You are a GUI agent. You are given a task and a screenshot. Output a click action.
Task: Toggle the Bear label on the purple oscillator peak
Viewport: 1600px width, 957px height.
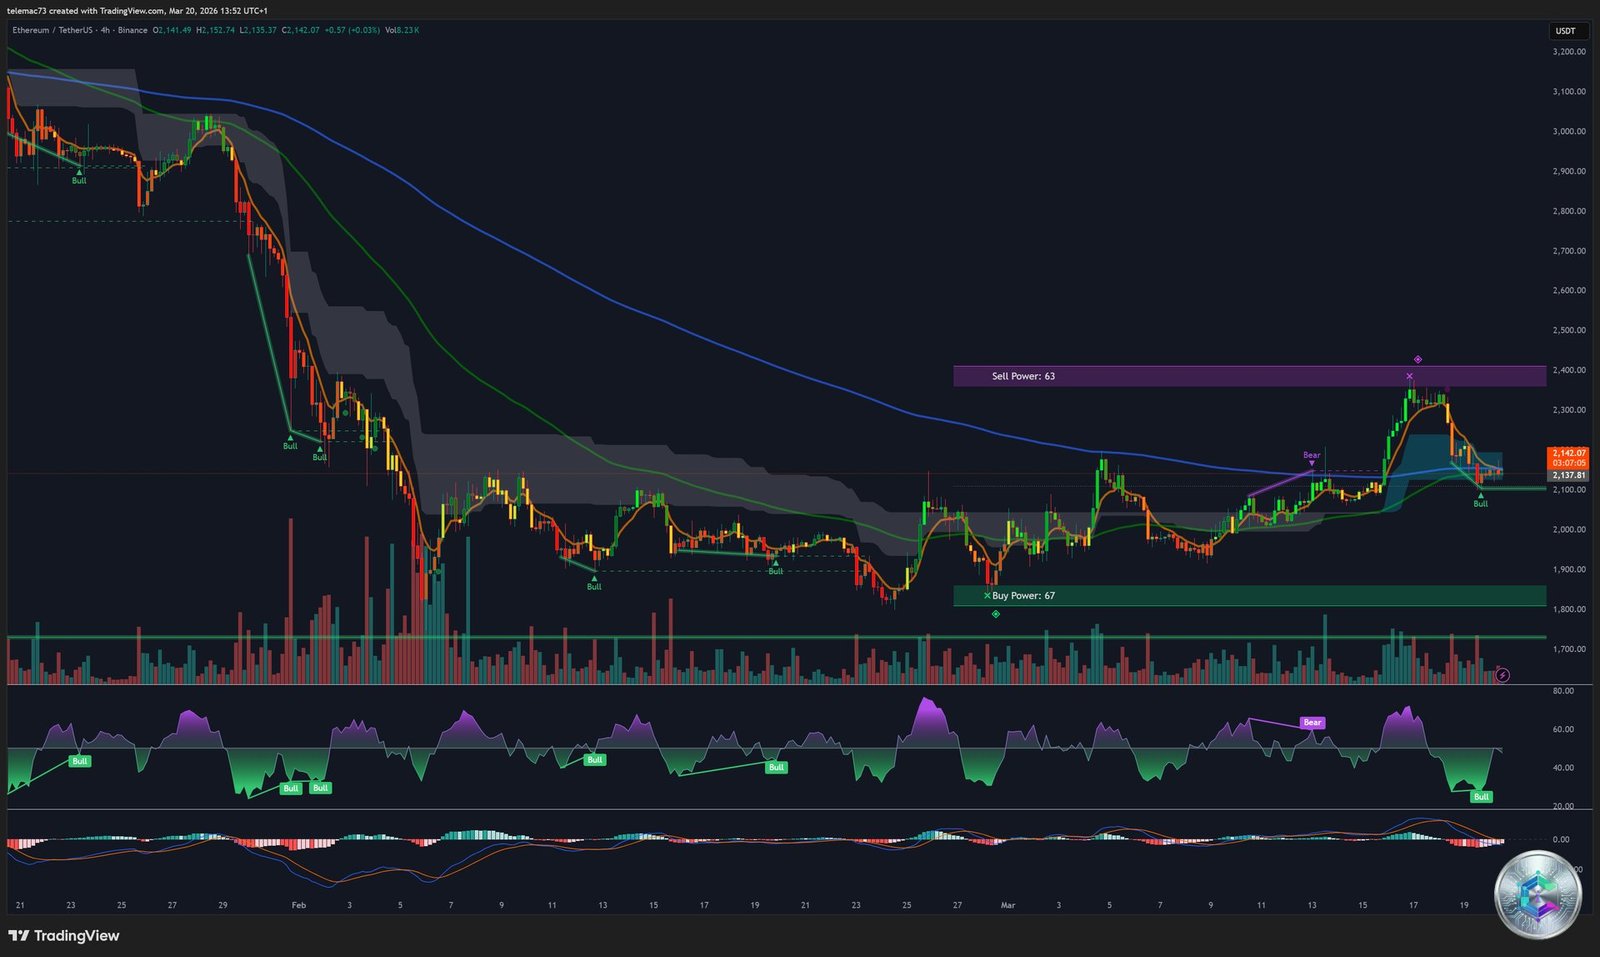tap(1311, 722)
